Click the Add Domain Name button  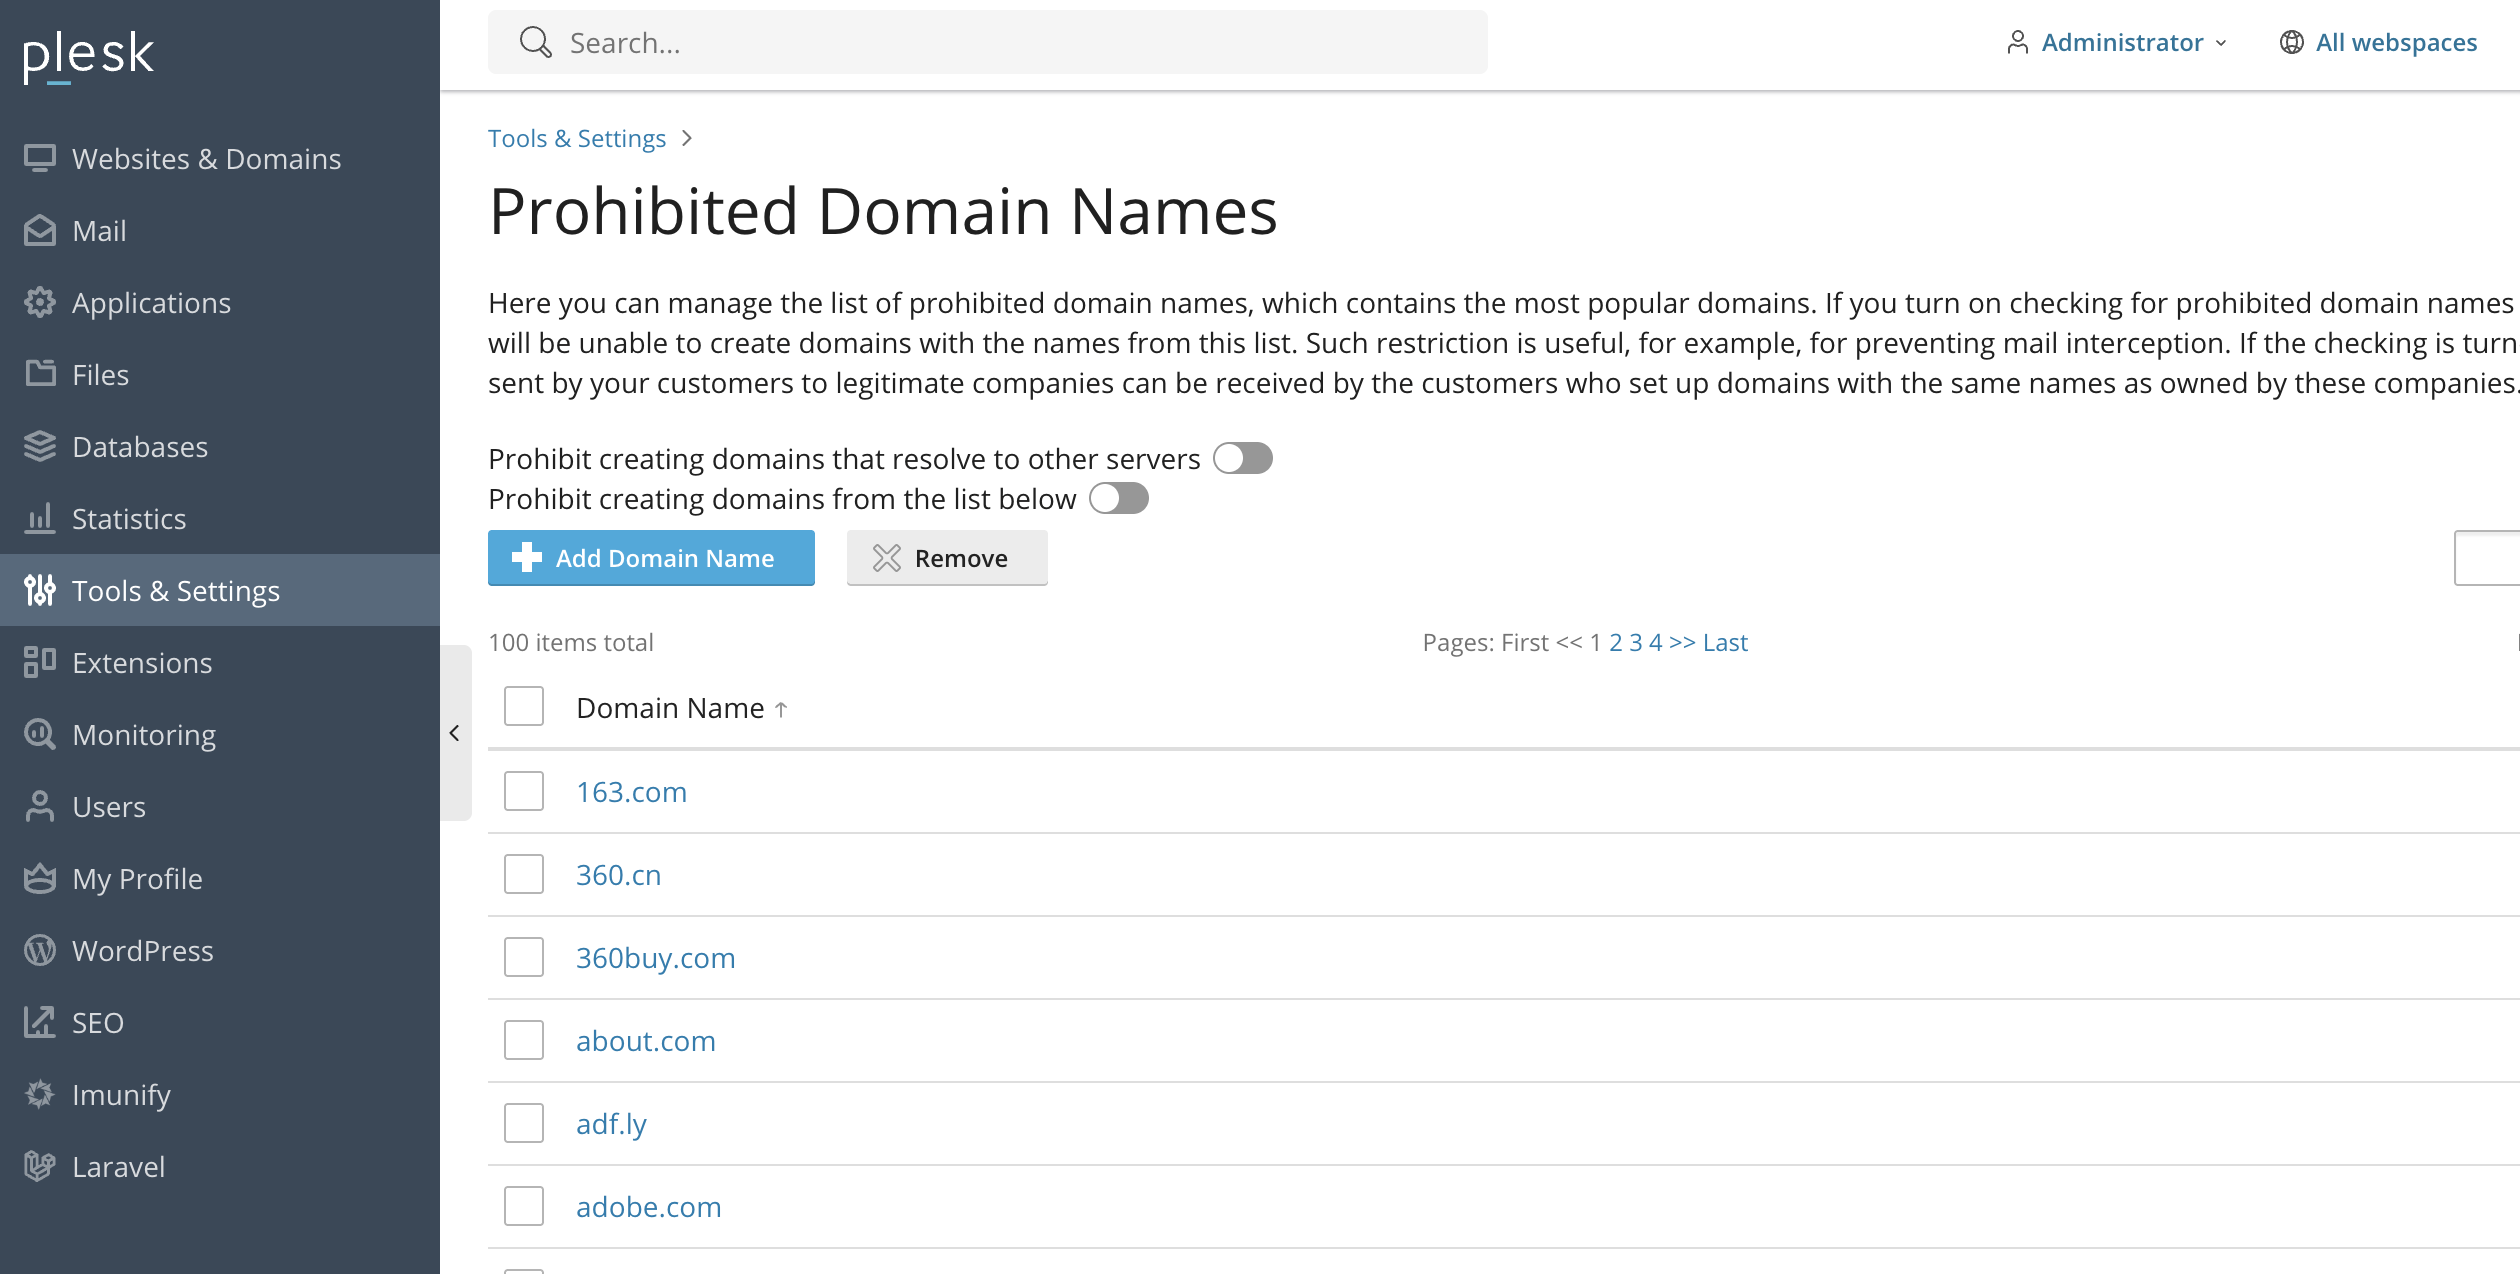pos(650,558)
